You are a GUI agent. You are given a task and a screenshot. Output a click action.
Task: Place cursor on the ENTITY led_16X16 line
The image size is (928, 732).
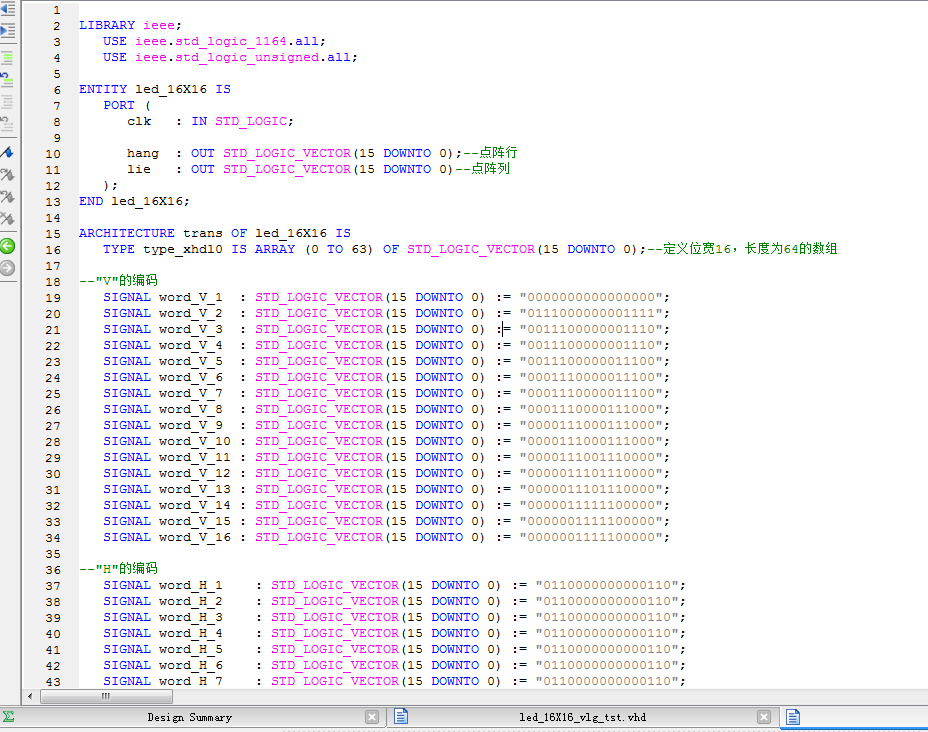[150, 89]
